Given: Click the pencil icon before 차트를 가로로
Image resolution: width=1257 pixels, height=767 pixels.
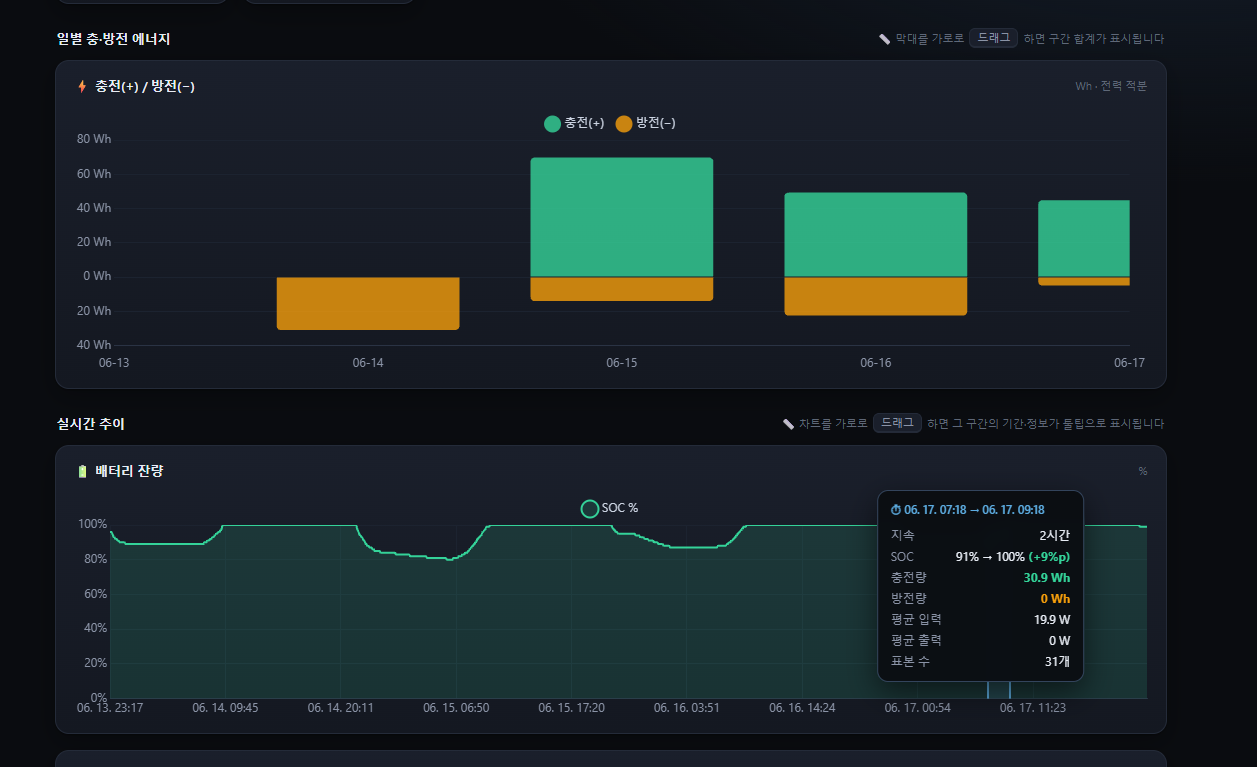Looking at the screenshot, I should point(788,424).
